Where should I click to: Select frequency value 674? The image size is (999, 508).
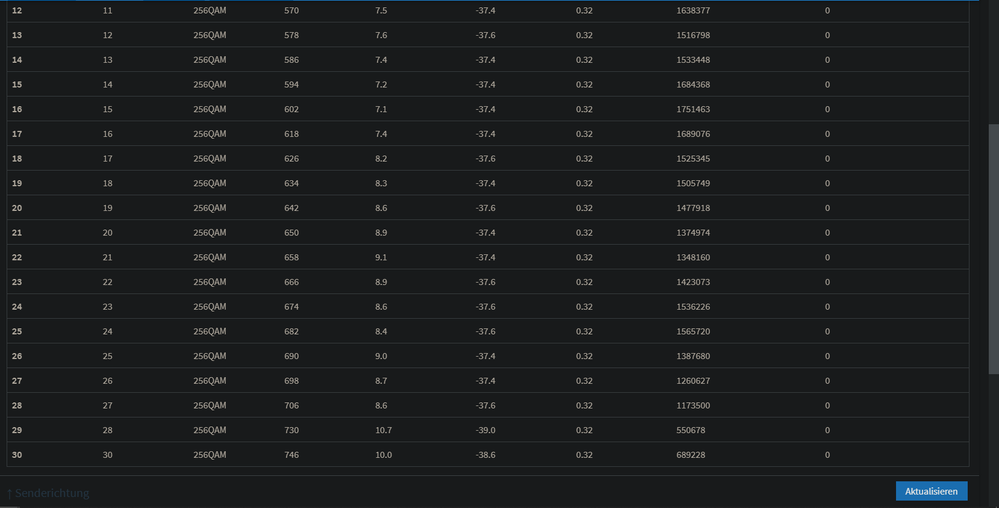tap(291, 307)
